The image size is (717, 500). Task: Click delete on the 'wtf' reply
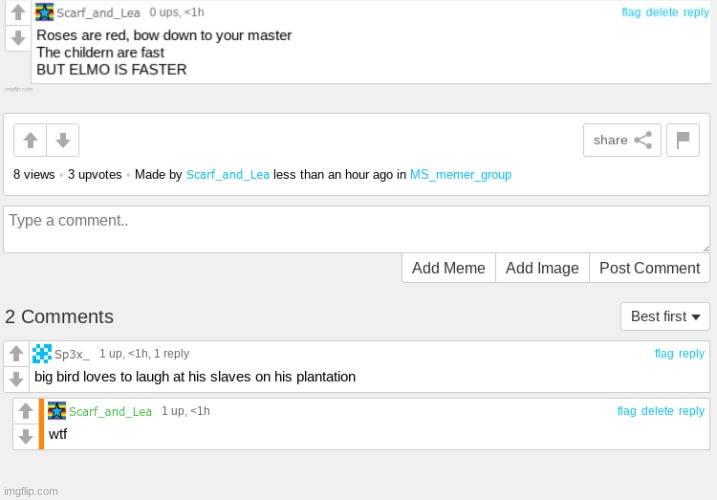click(657, 411)
